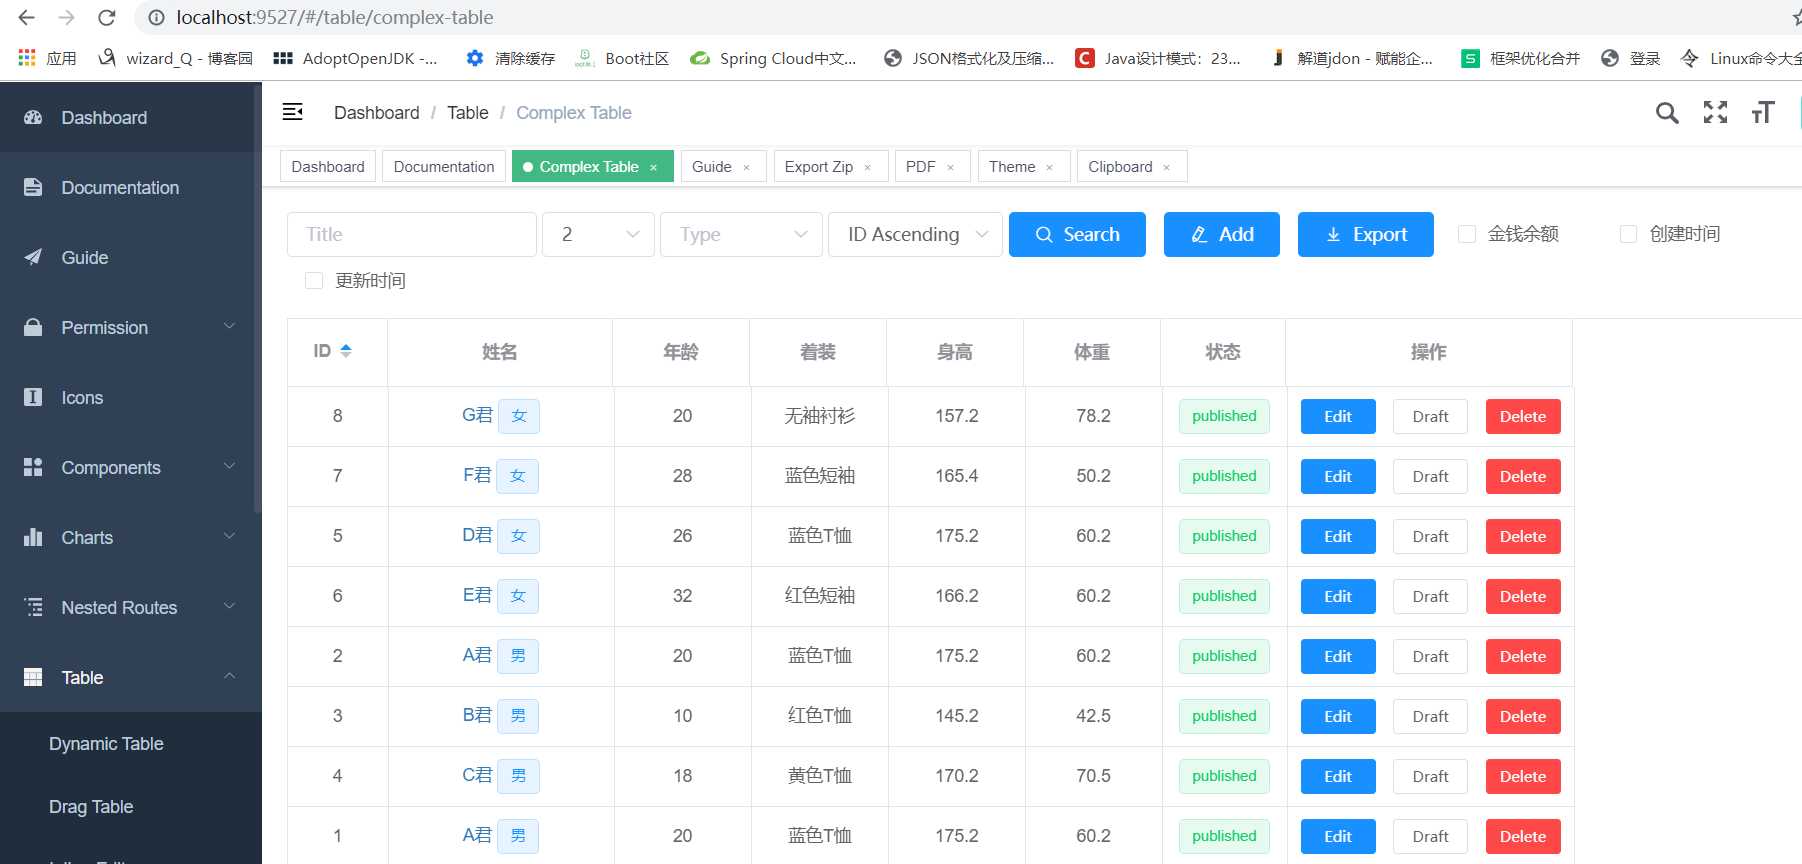This screenshot has width=1802, height=864.
Task: Open the Boot社区 bookmark
Action: [621, 58]
